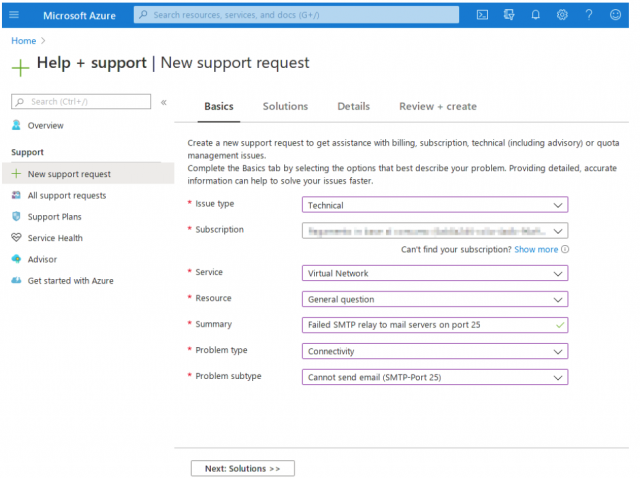The width and height of the screenshot is (640, 479).
Task: Focus the global search resources box
Action: point(296,15)
